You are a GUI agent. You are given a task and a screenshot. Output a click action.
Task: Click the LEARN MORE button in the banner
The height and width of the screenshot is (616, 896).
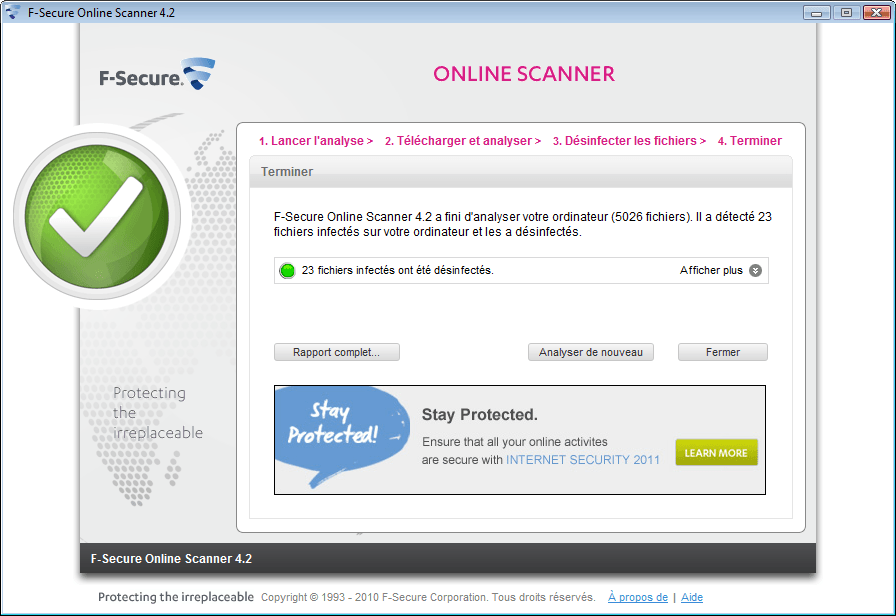(716, 453)
